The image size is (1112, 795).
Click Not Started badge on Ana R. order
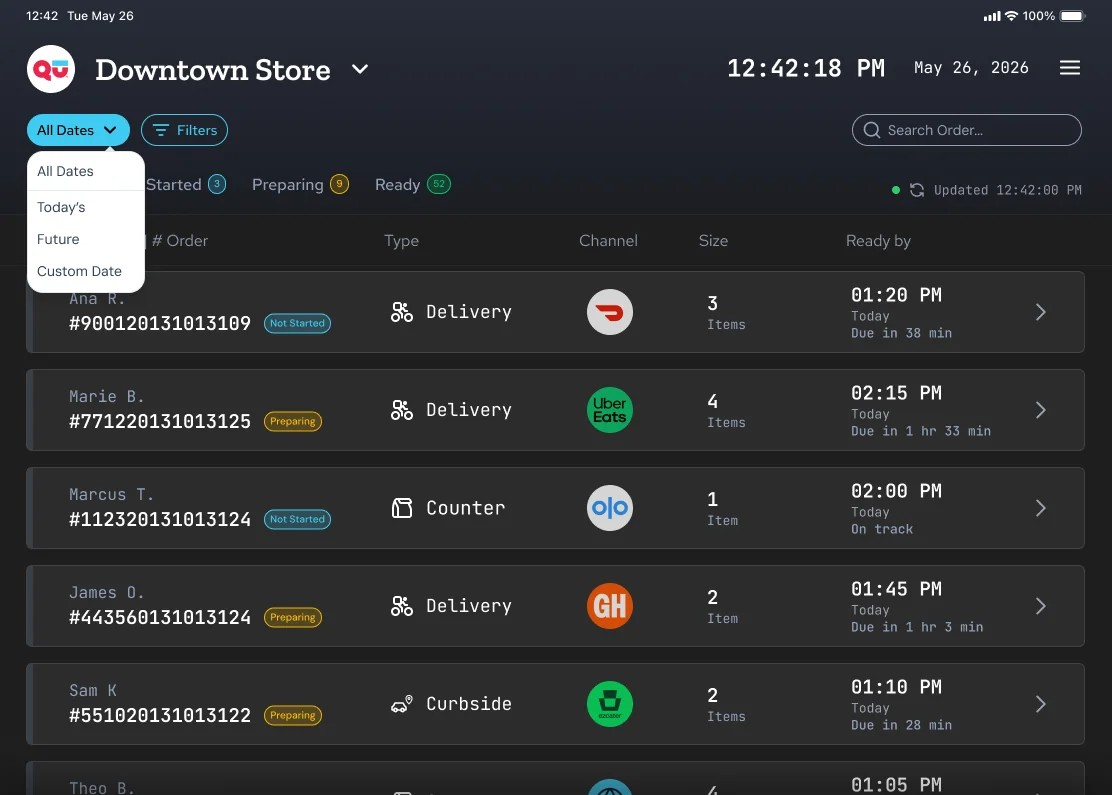click(x=297, y=323)
